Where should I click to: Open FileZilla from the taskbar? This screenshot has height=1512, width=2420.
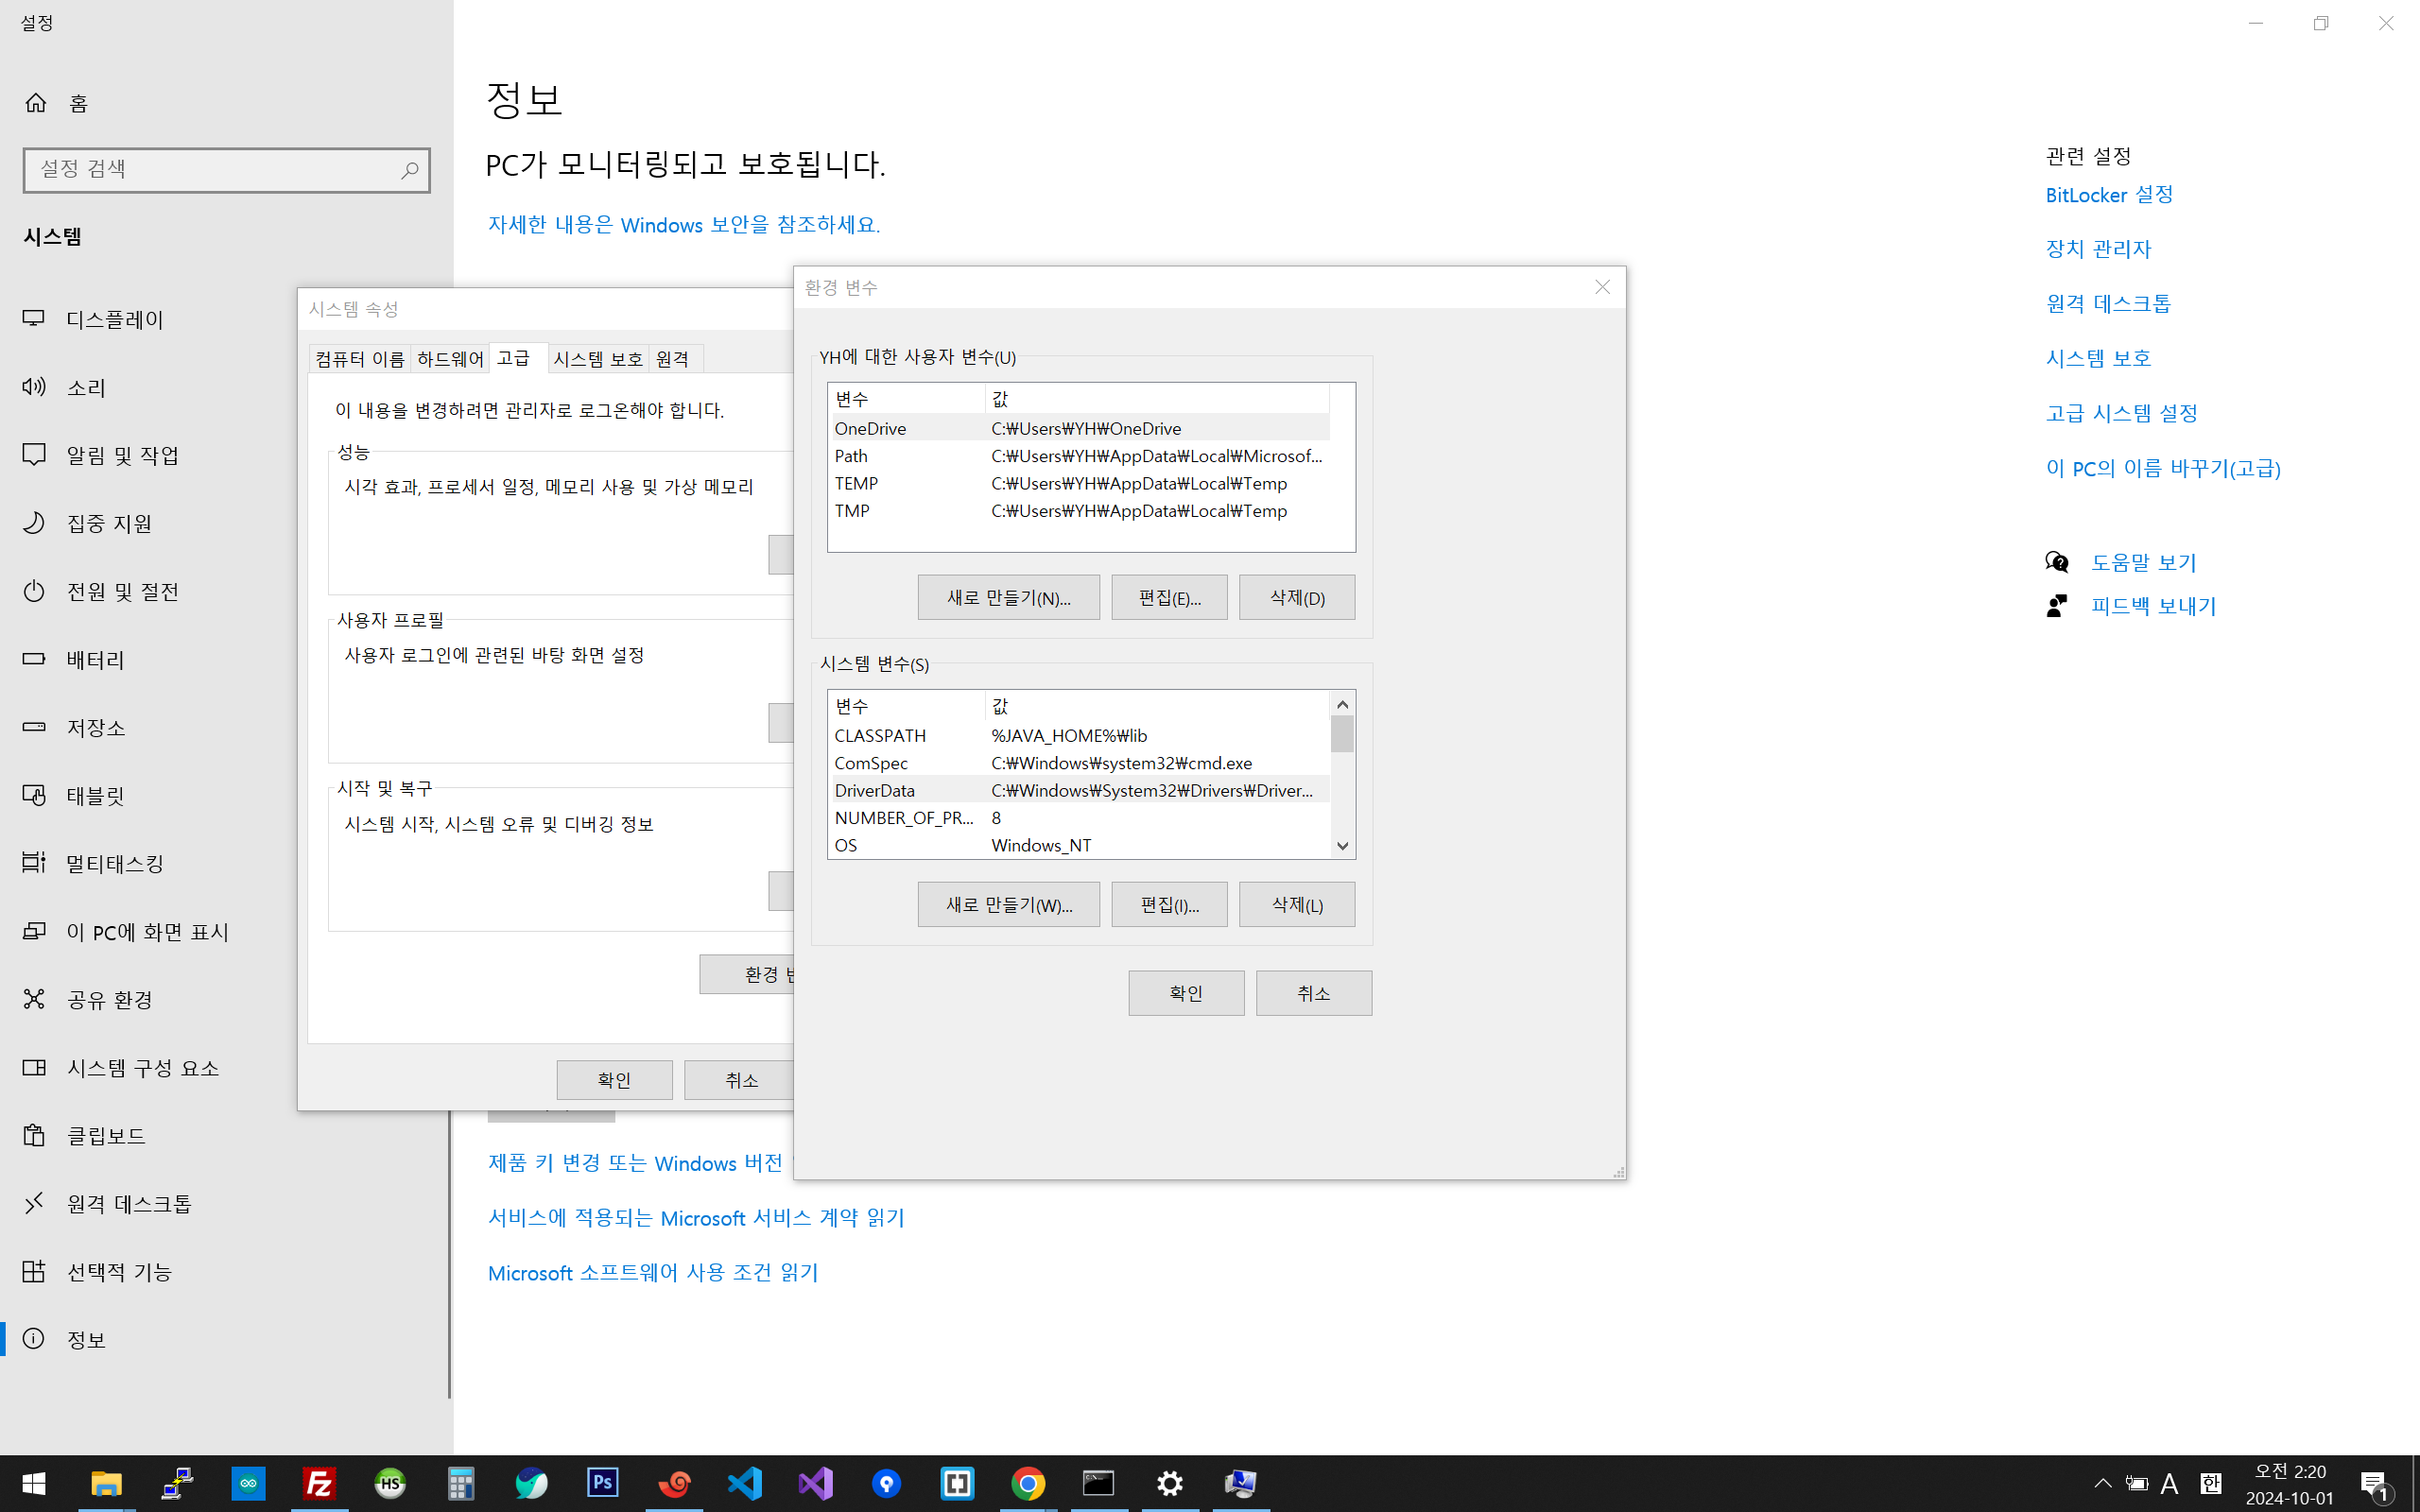319,1483
